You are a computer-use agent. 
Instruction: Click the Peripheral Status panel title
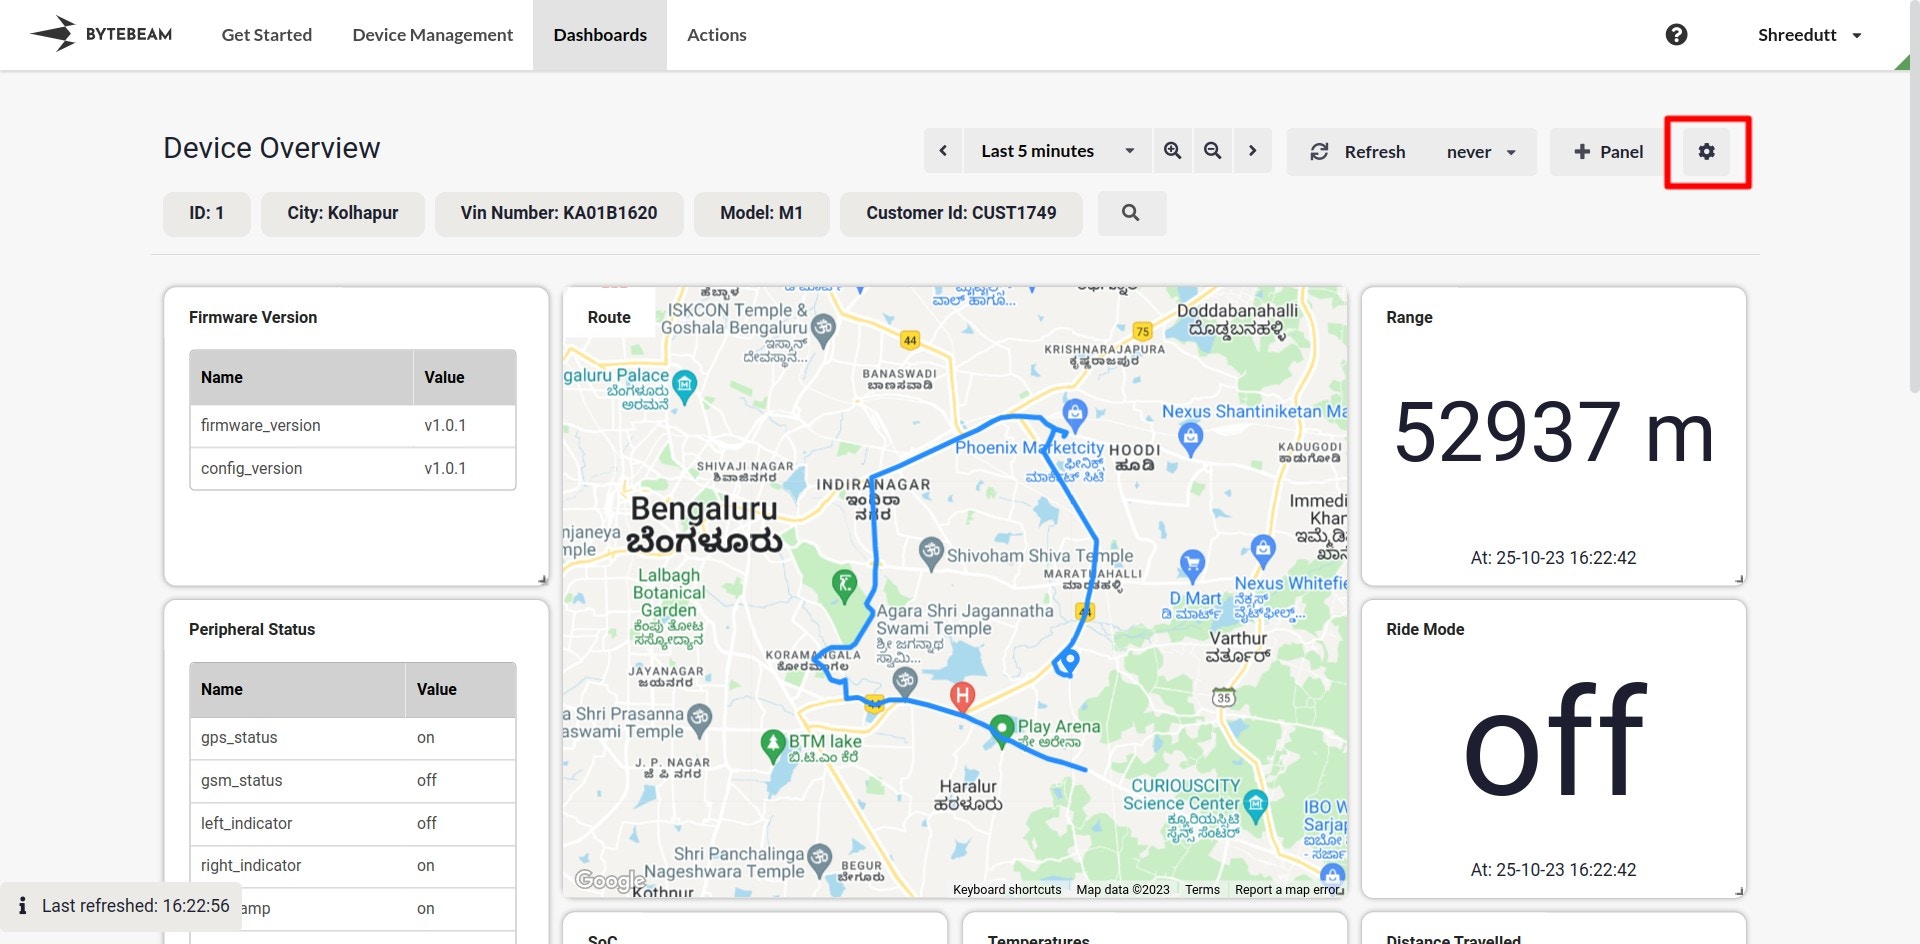[252, 629]
